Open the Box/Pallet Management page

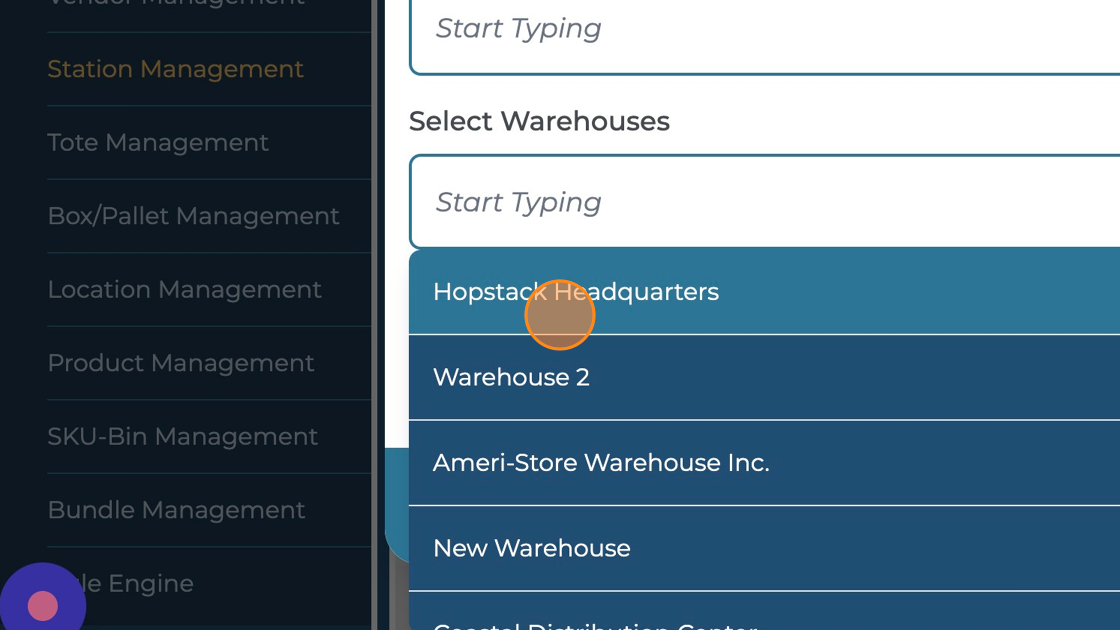tap(193, 216)
